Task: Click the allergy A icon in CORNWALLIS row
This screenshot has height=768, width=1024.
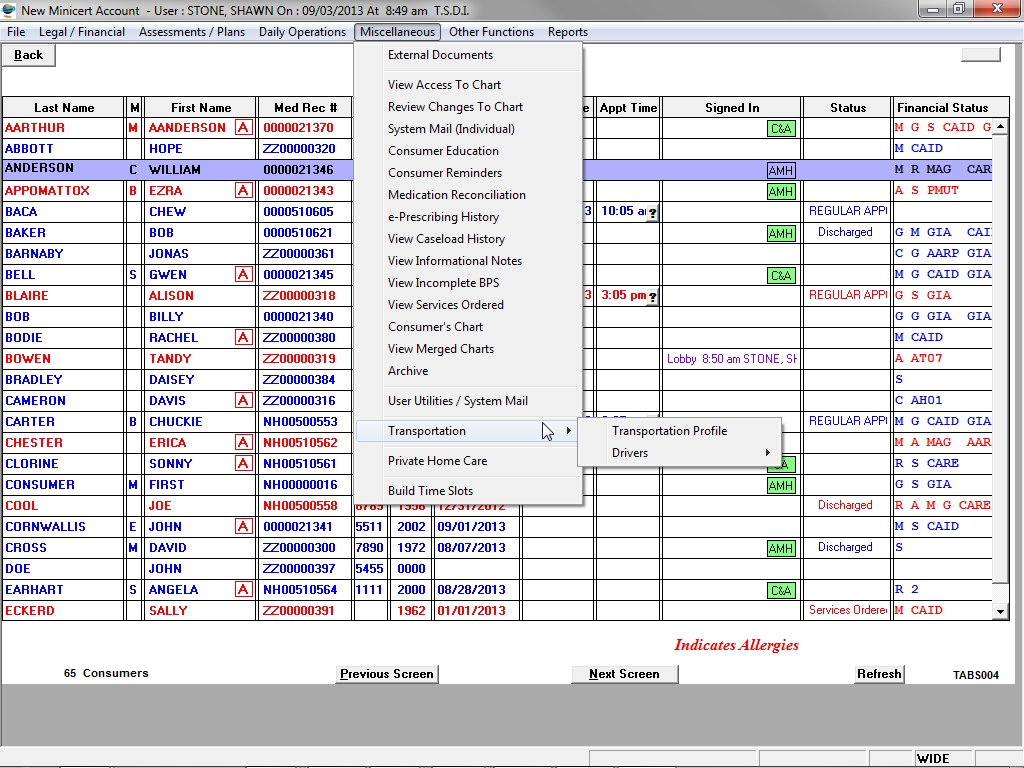Action: (244, 526)
